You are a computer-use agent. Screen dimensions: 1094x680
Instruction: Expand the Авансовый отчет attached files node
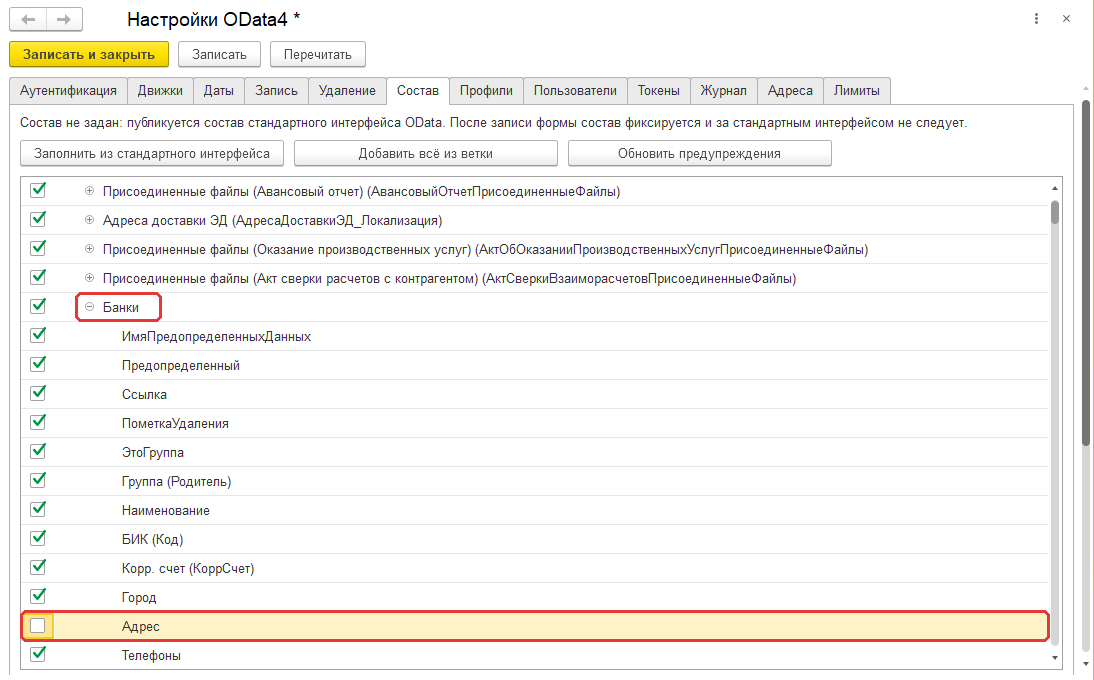89,191
